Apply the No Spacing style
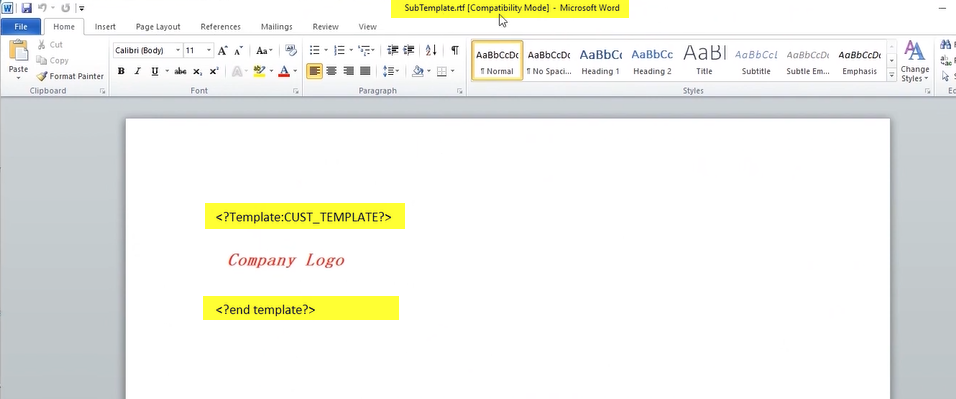This screenshot has height=399, width=956. coord(549,60)
